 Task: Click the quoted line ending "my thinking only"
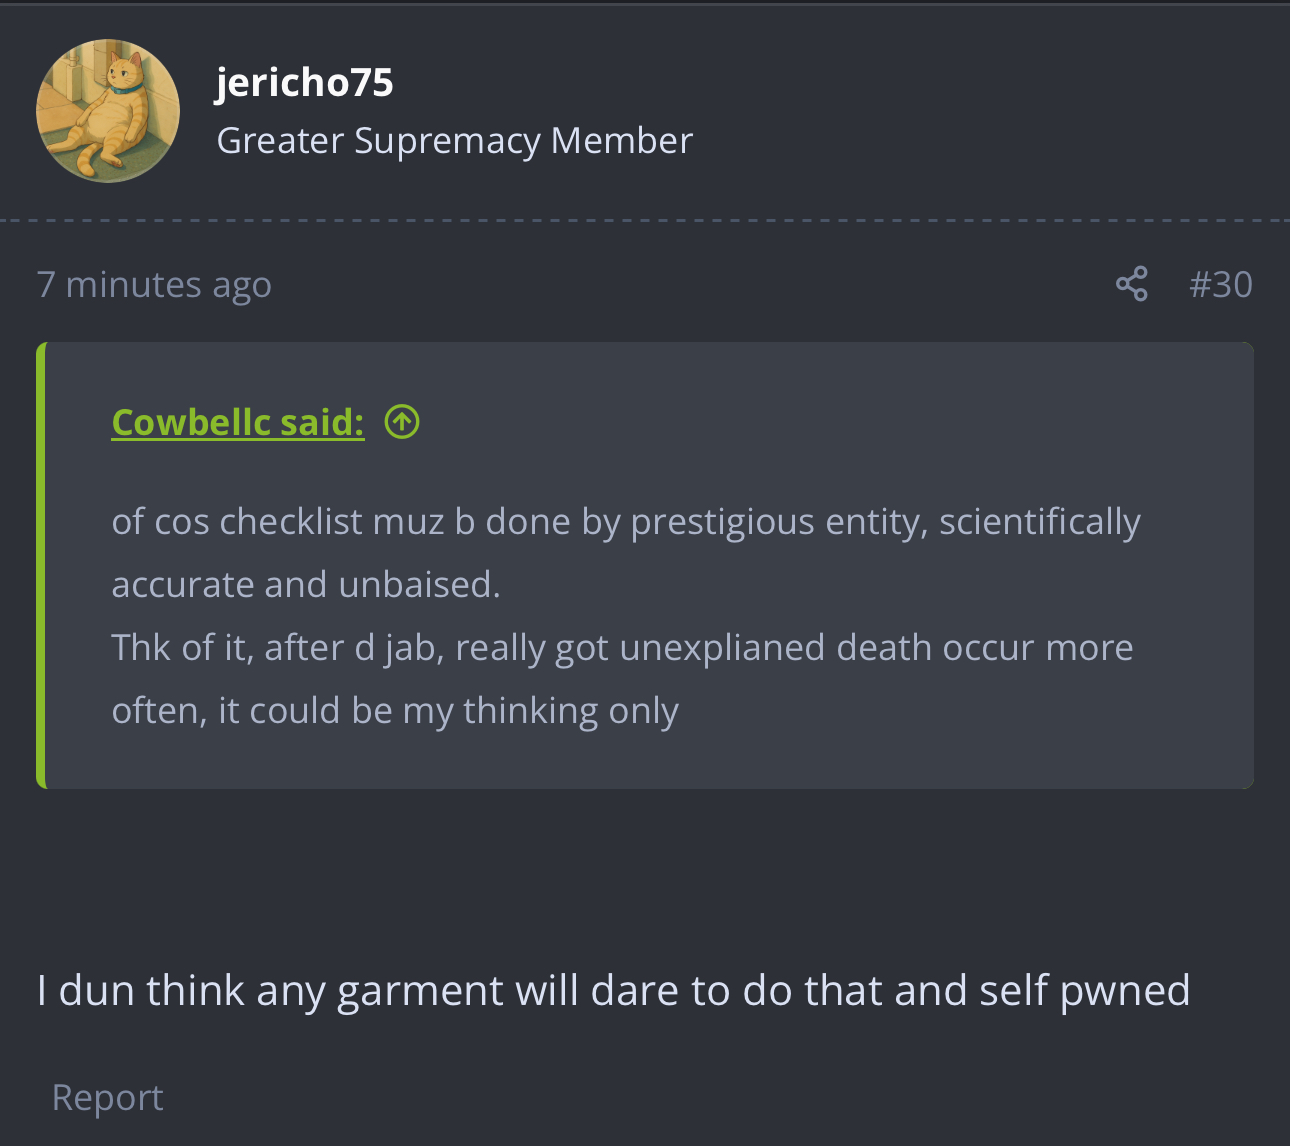395,711
